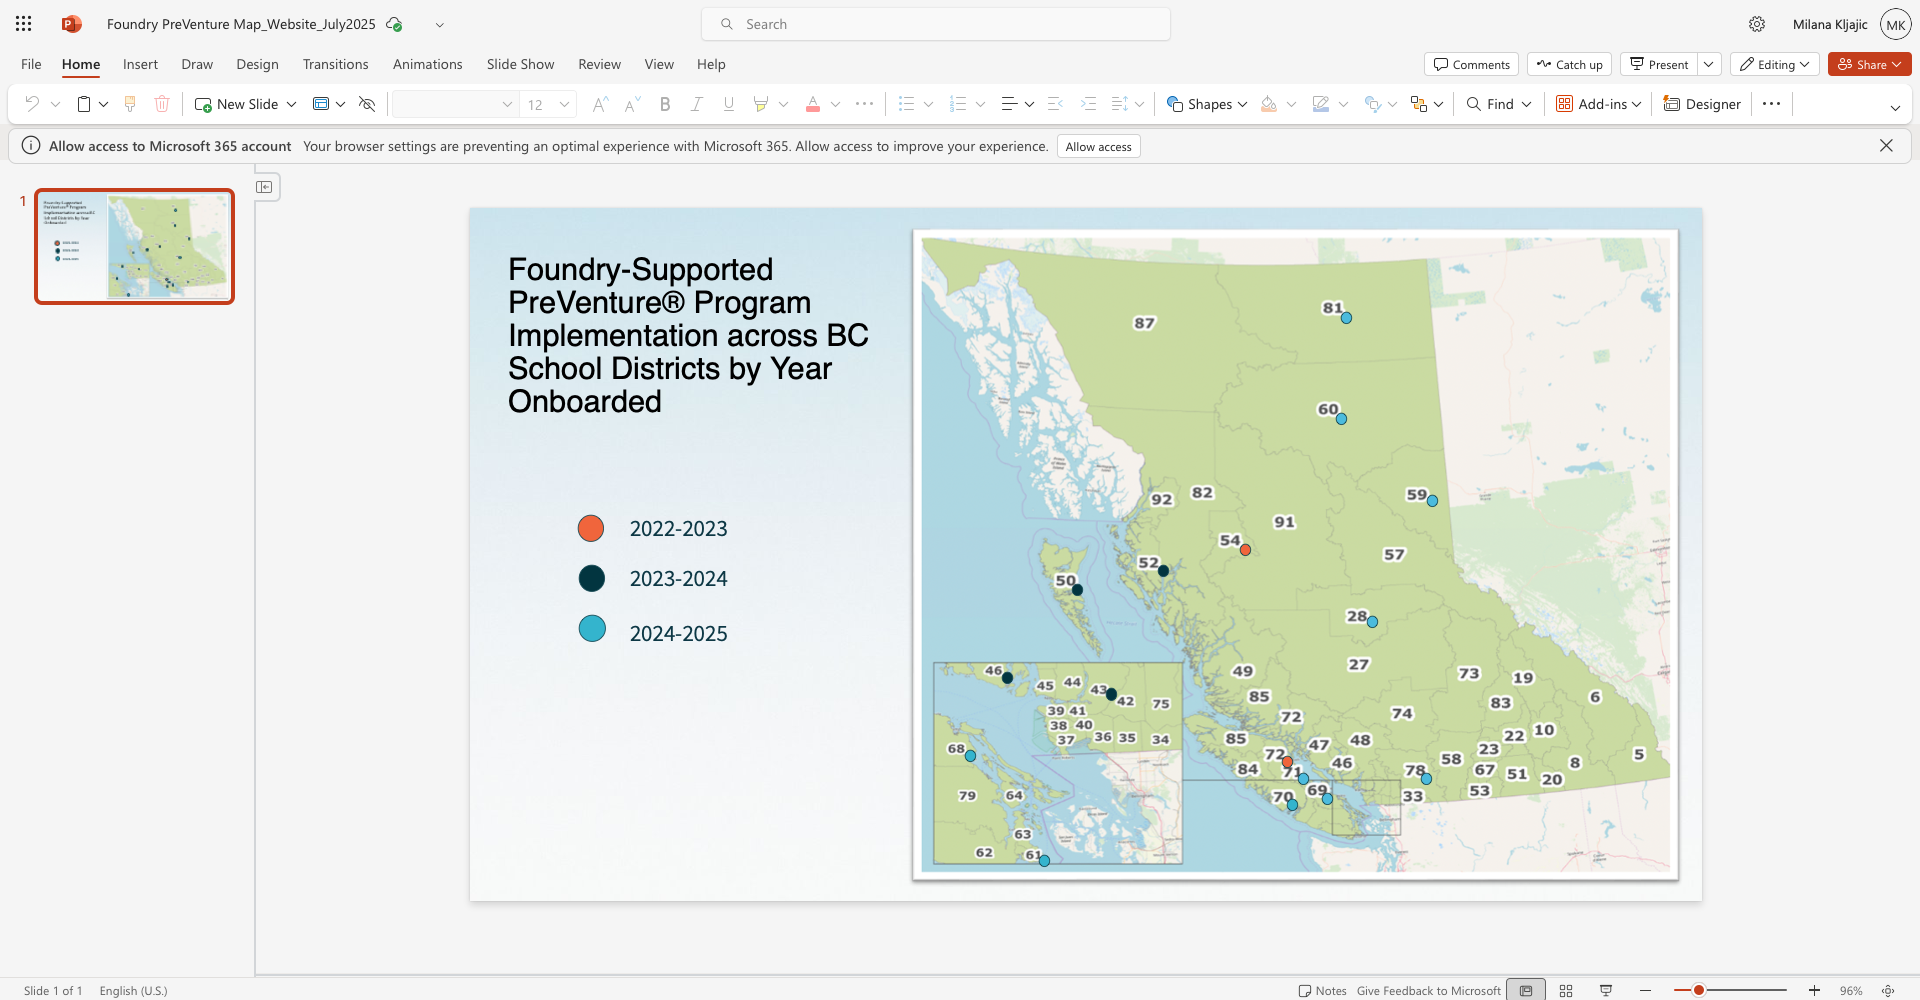Click the Present button
The image size is (1920, 1000).
(1659, 64)
